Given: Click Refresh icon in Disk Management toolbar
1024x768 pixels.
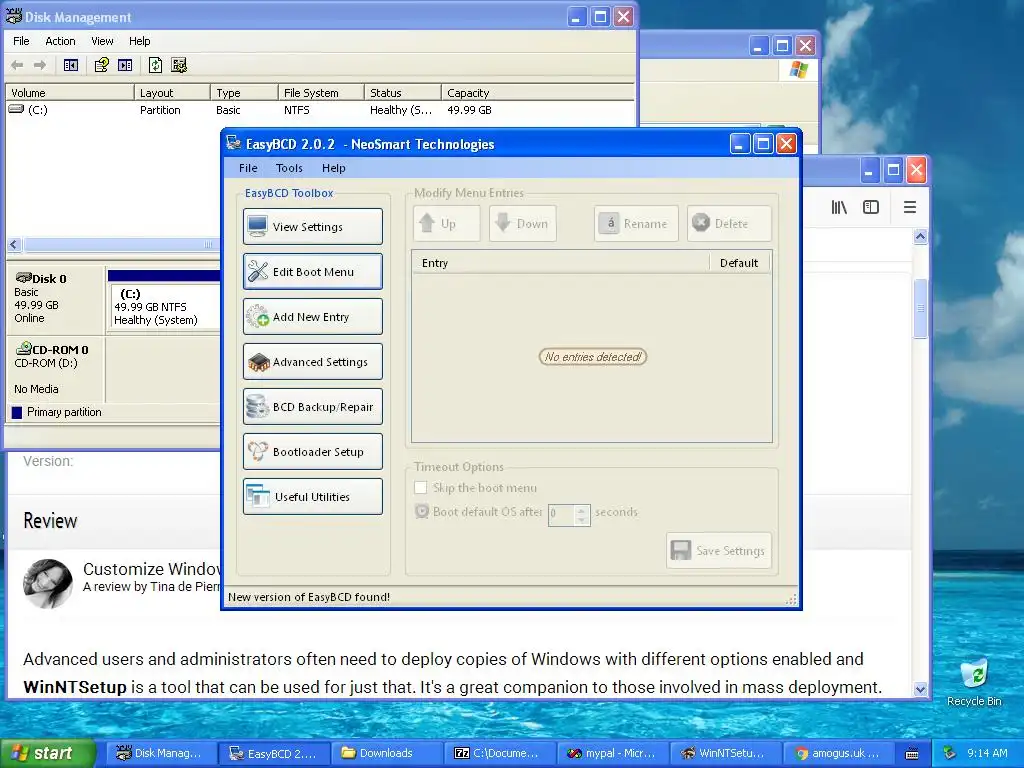Looking at the screenshot, I should (155, 65).
